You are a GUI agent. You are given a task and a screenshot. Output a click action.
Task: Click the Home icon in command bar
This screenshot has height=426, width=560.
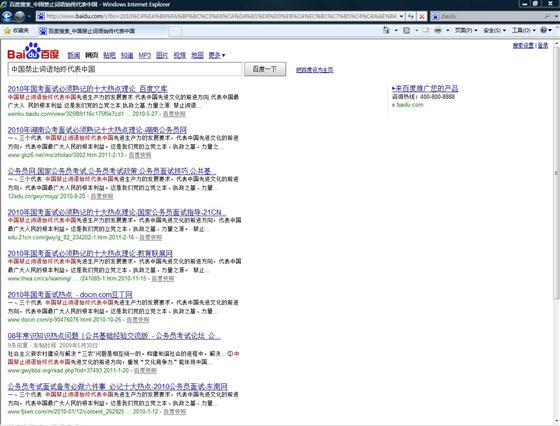click(386, 30)
